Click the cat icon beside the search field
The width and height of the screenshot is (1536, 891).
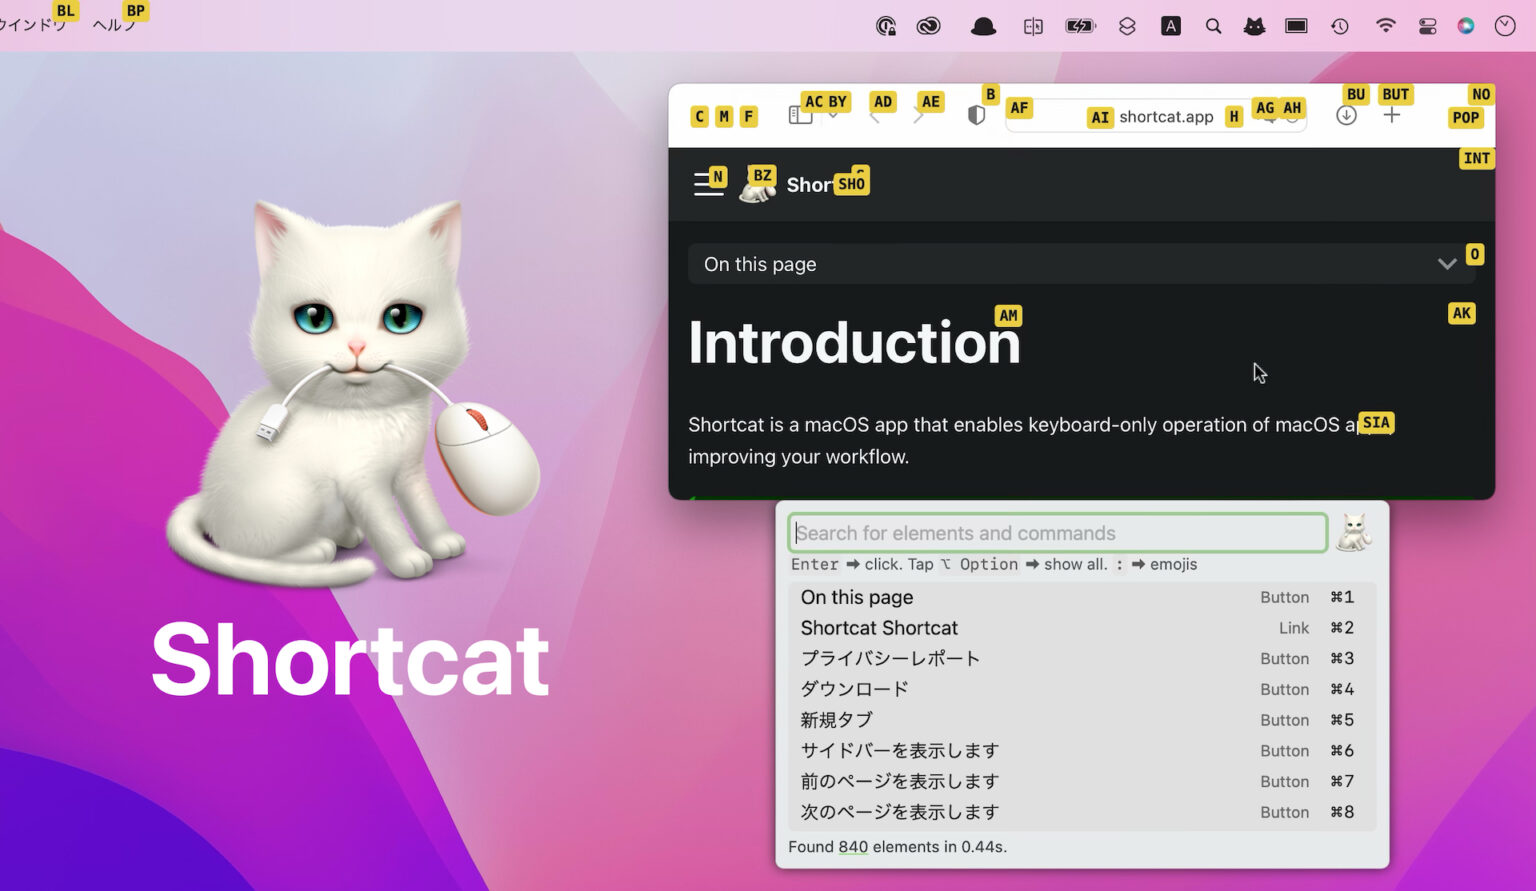[1355, 533]
